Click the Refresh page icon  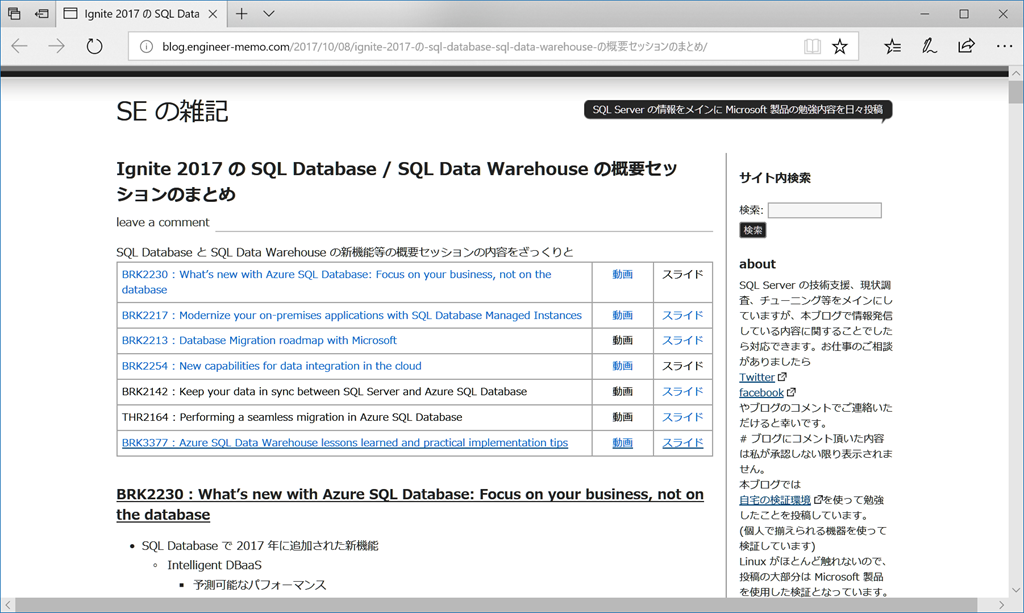pos(94,46)
